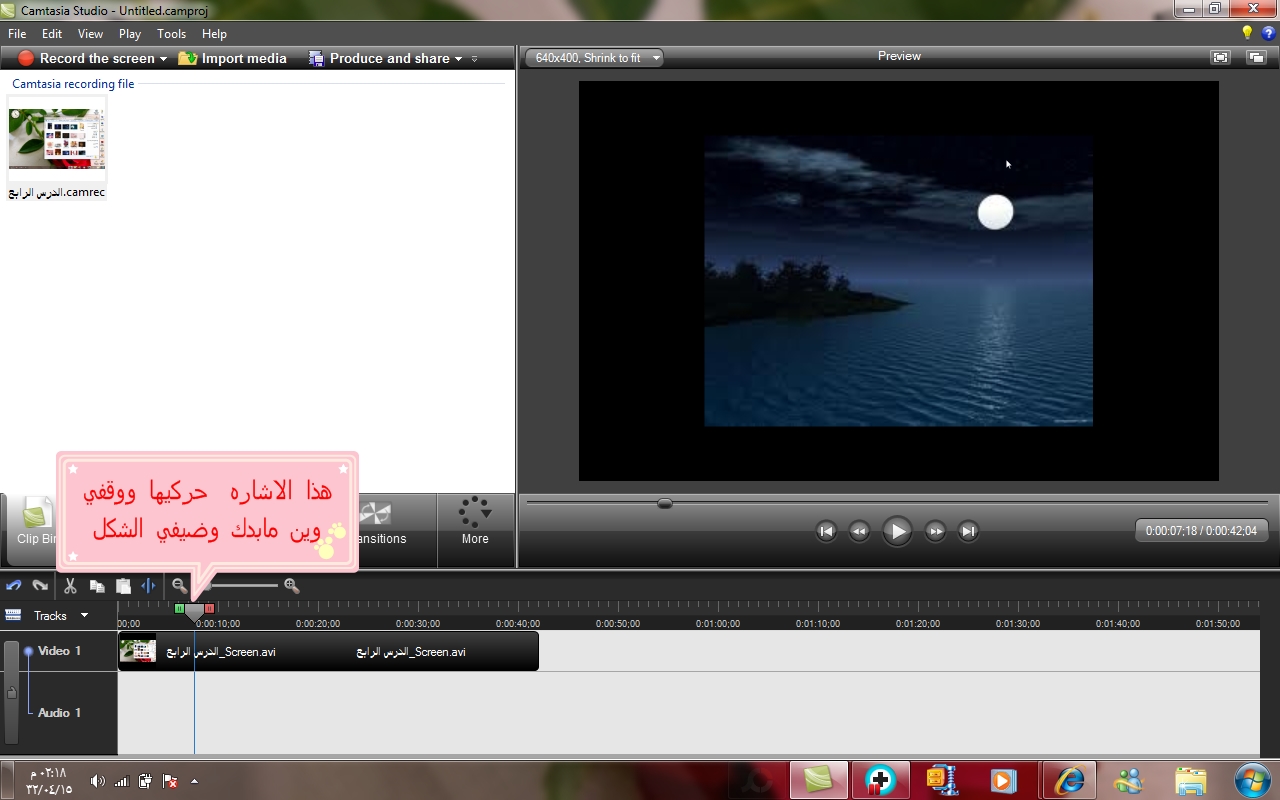Open the Edit menu

pyautogui.click(x=52, y=34)
